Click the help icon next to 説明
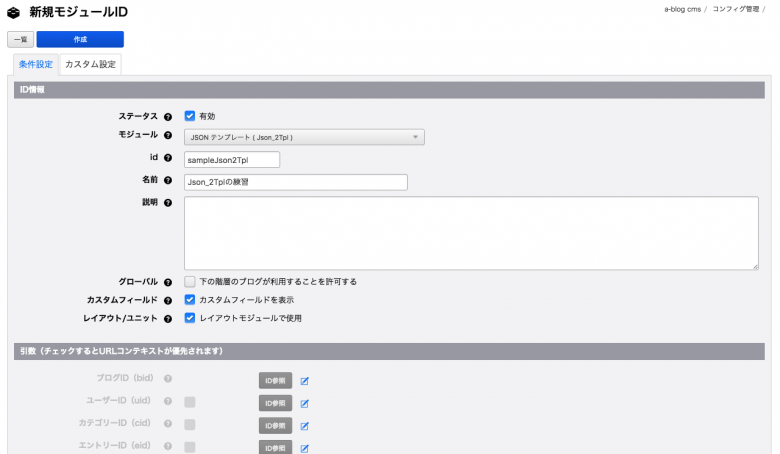 coord(168,202)
